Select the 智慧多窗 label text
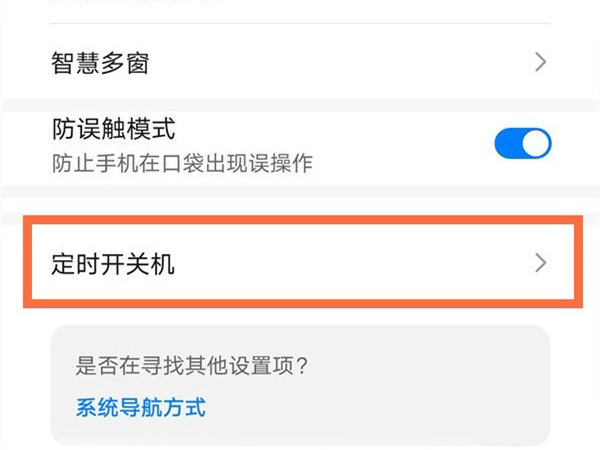This screenshot has width=600, height=450. click(x=100, y=63)
